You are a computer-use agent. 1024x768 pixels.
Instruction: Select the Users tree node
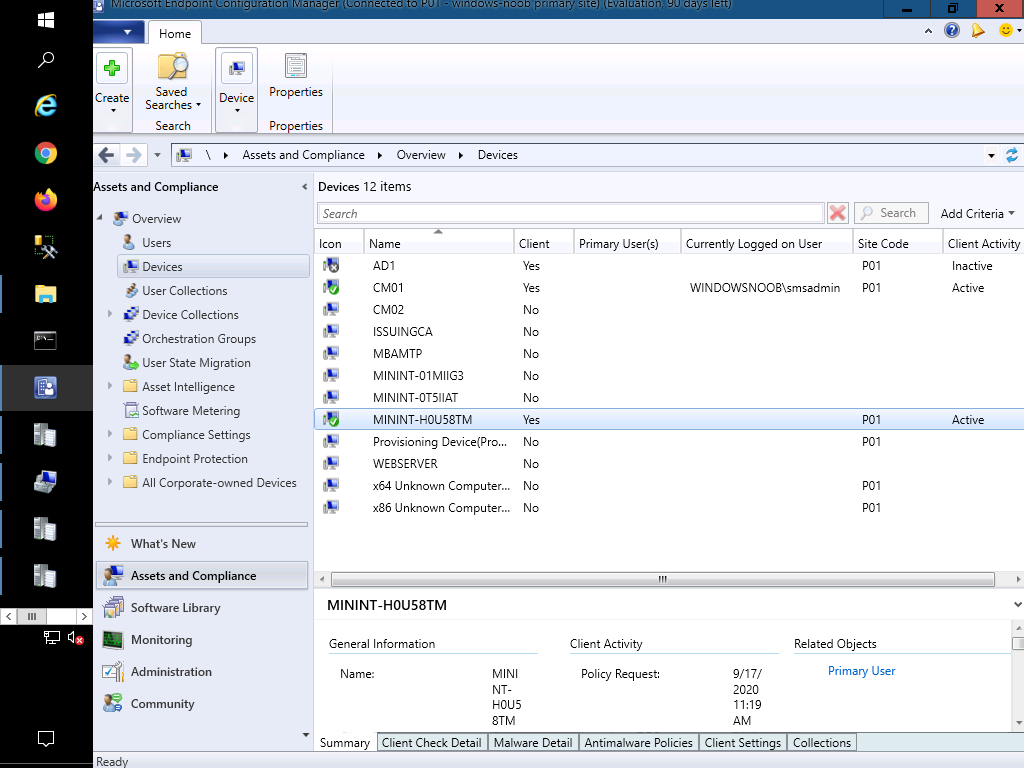pos(156,242)
